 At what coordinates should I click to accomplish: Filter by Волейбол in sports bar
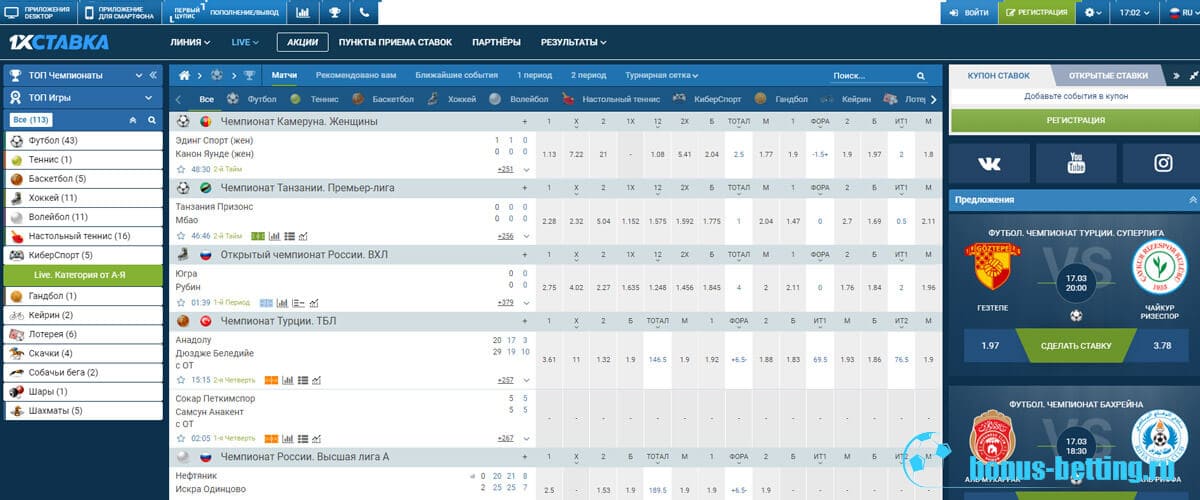click(520, 99)
